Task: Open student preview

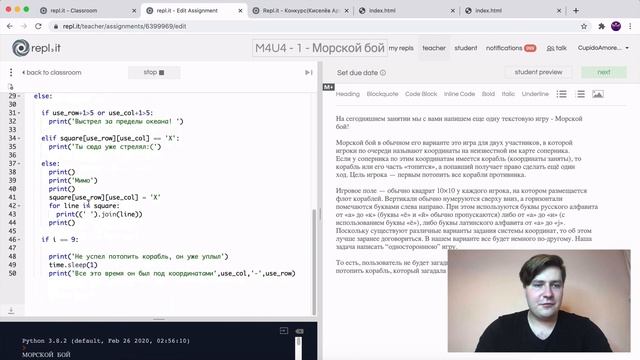Action: point(538,72)
